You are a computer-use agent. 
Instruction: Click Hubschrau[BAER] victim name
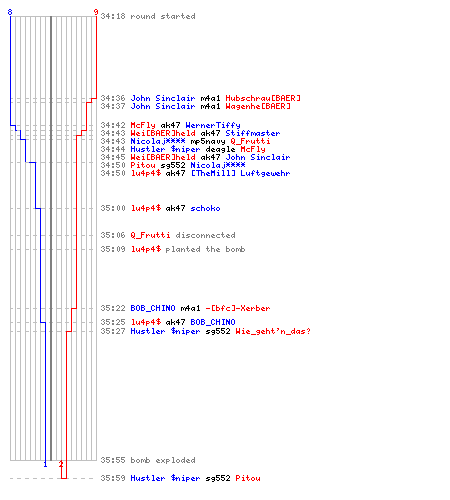263,98
